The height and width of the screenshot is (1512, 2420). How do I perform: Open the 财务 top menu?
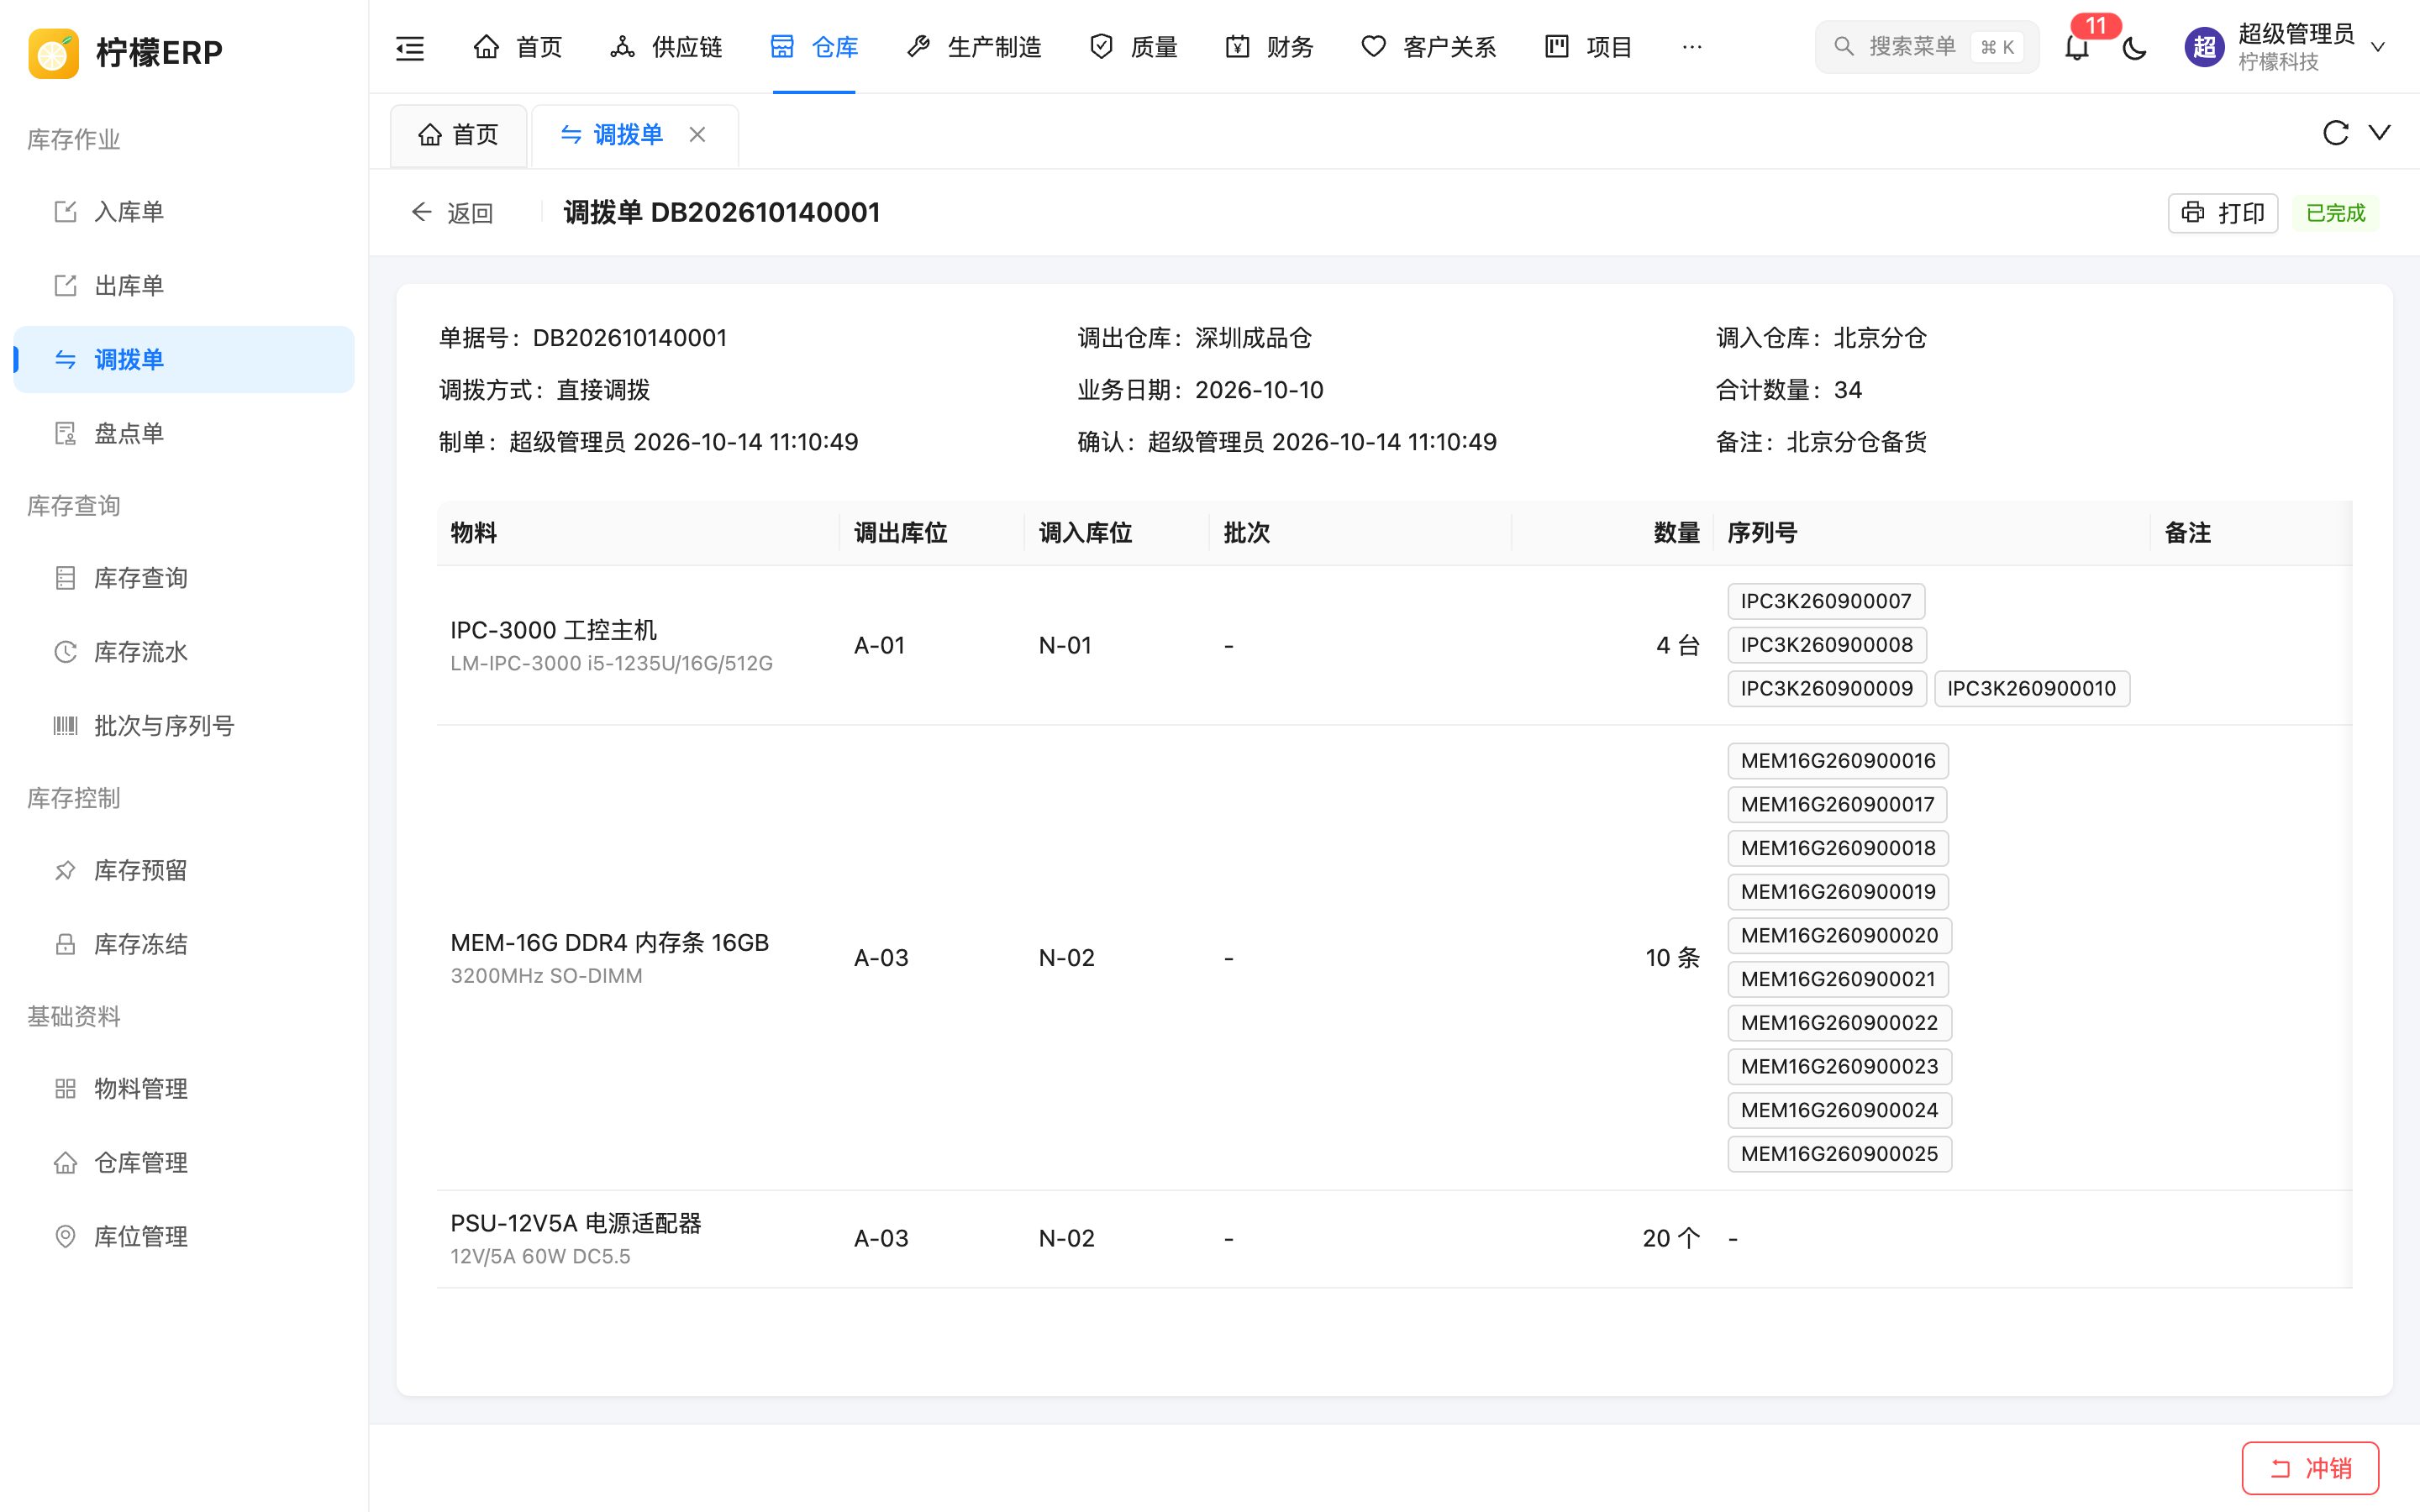click(1269, 47)
